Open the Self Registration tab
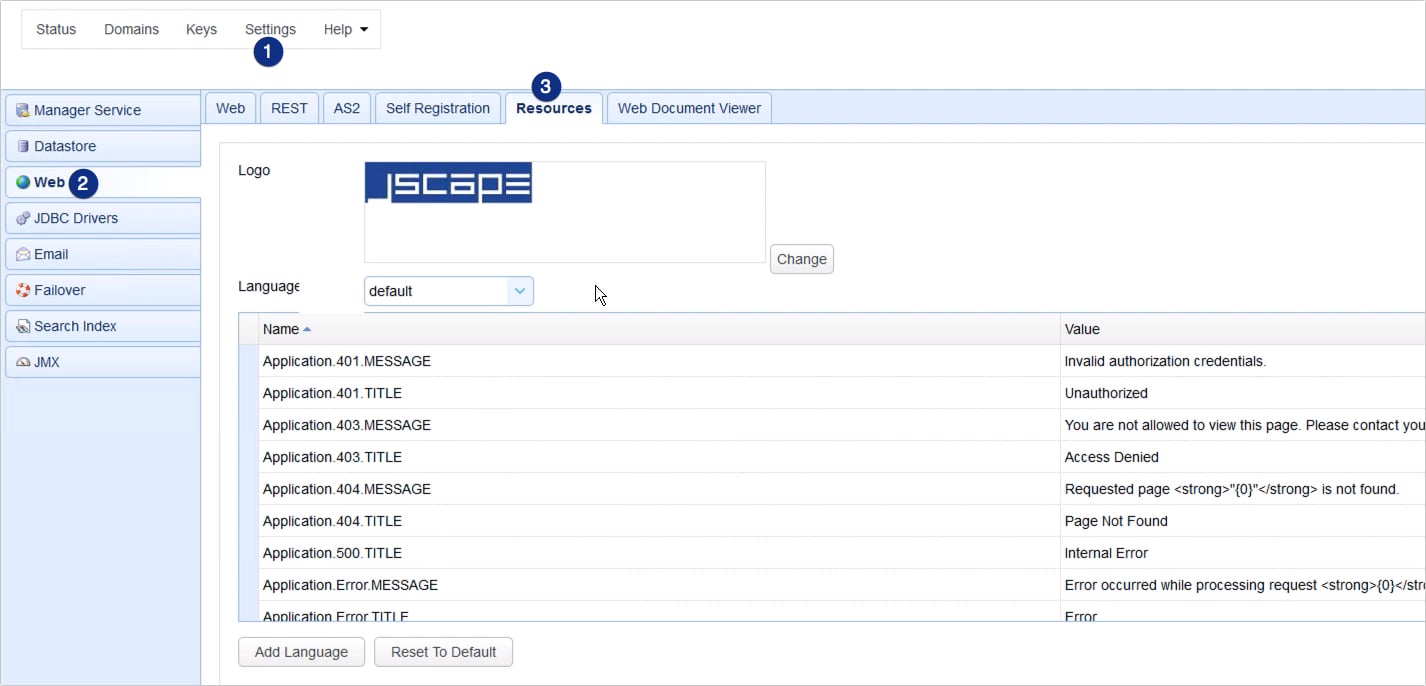 (x=437, y=107)
